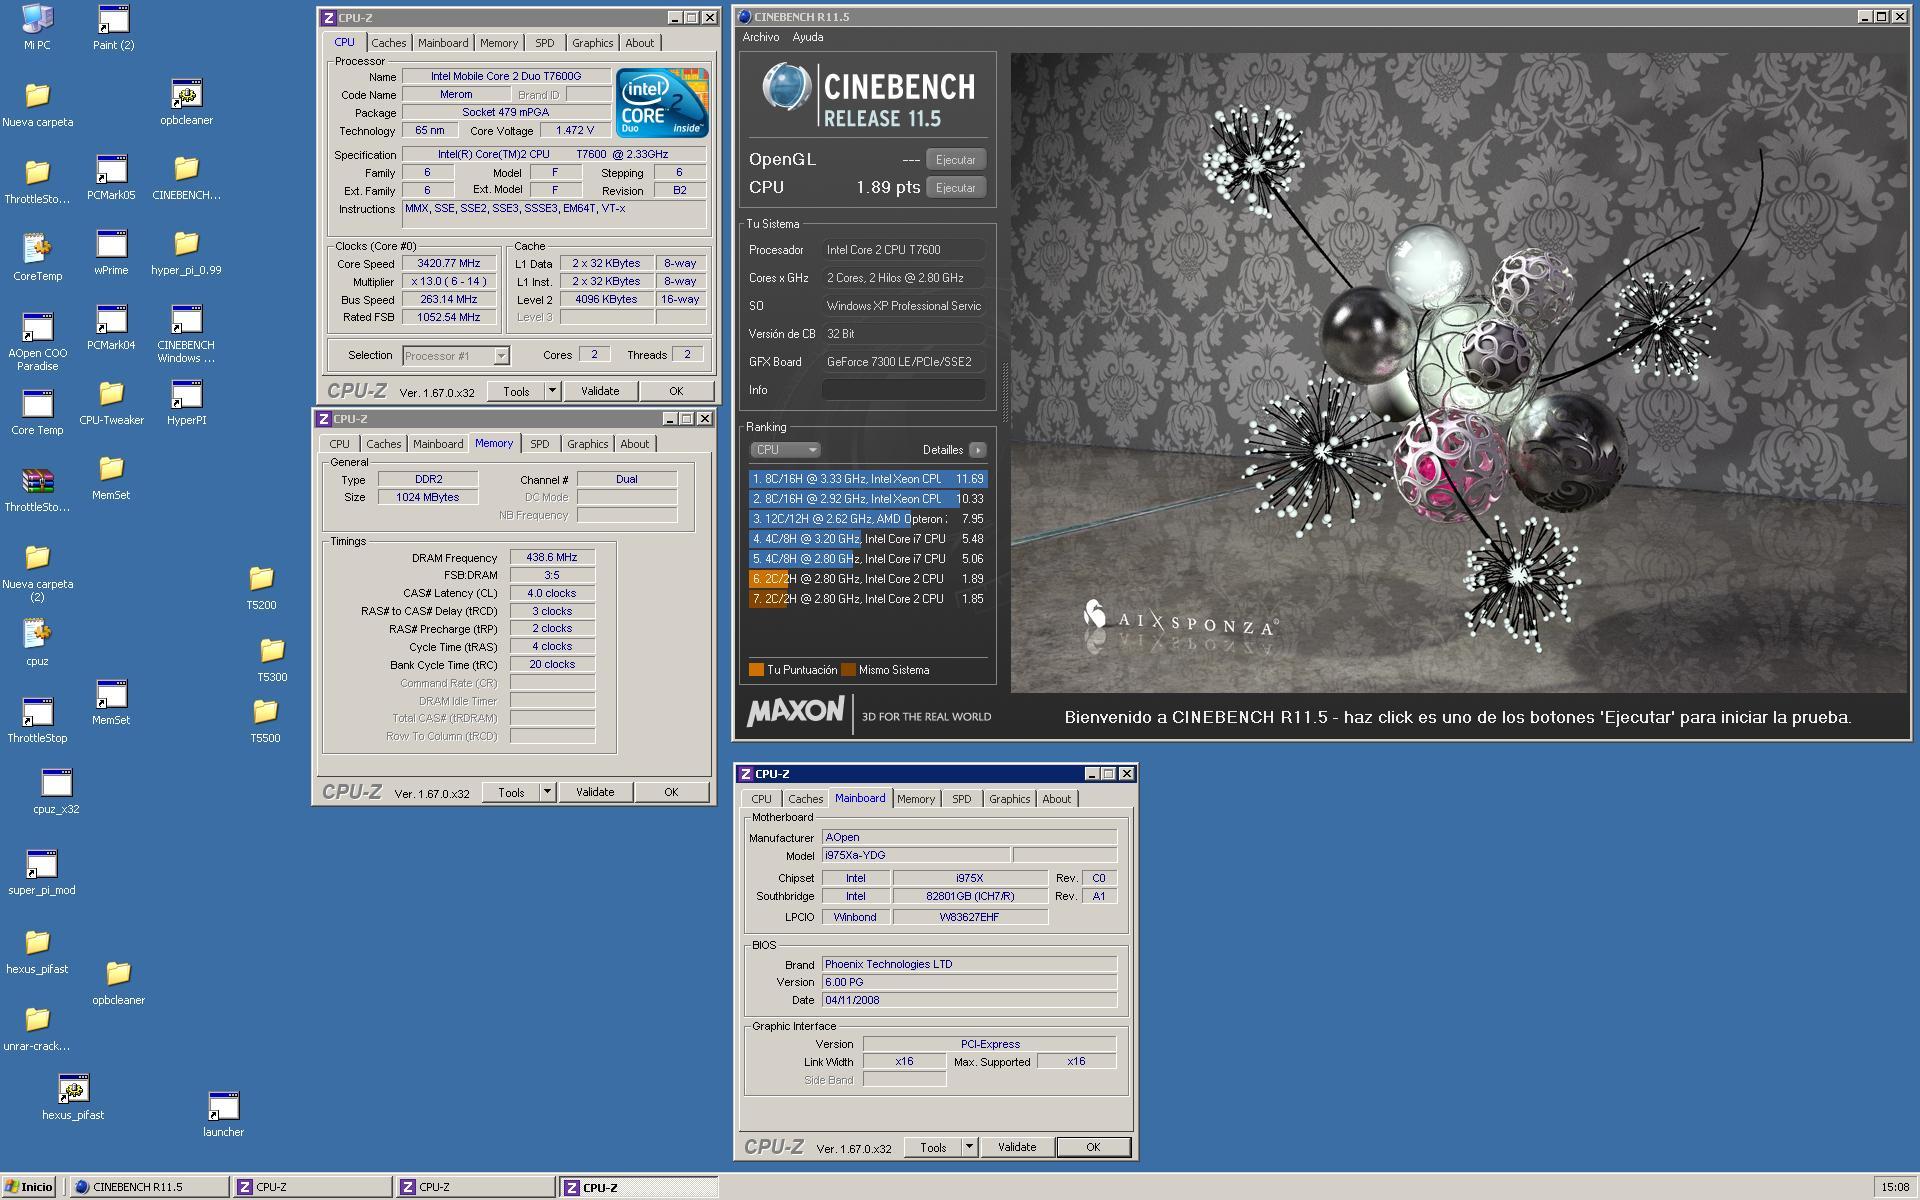Click the taskbar clock showing 15:08
1920x1200 pixels.
point(1894,1187)
